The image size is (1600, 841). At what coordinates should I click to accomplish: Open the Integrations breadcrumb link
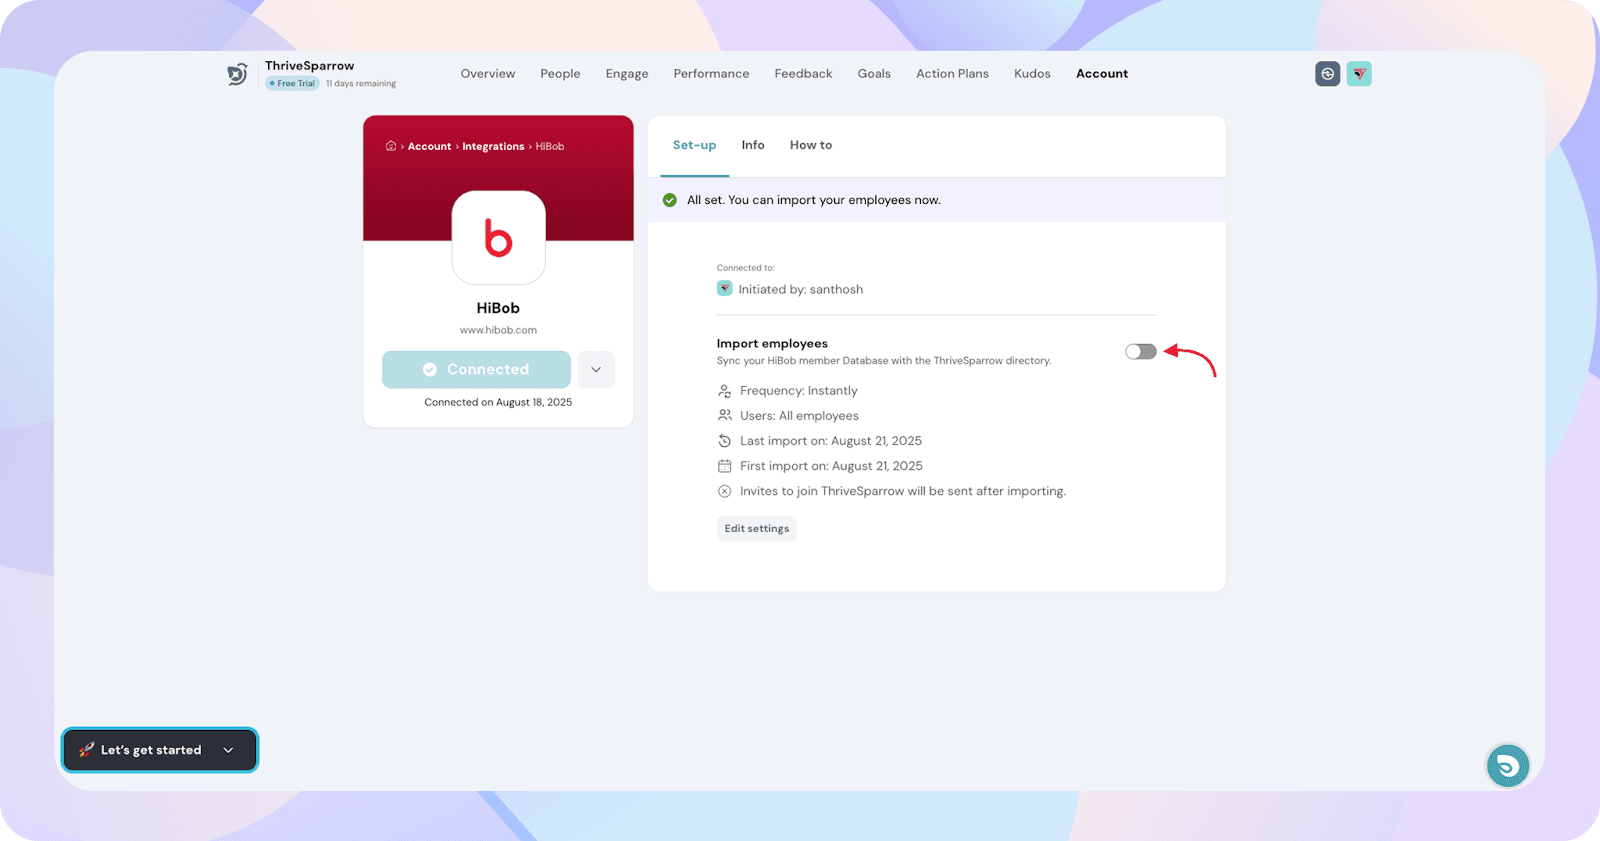(x=493, y=146)
